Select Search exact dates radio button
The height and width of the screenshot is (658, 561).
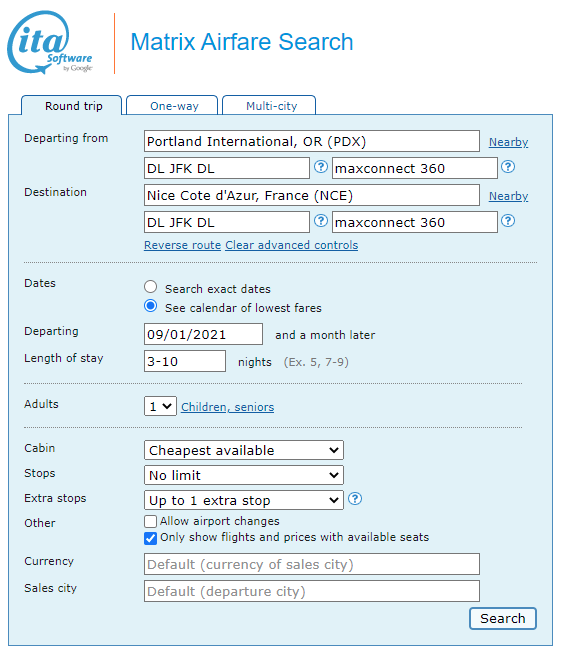151,287
